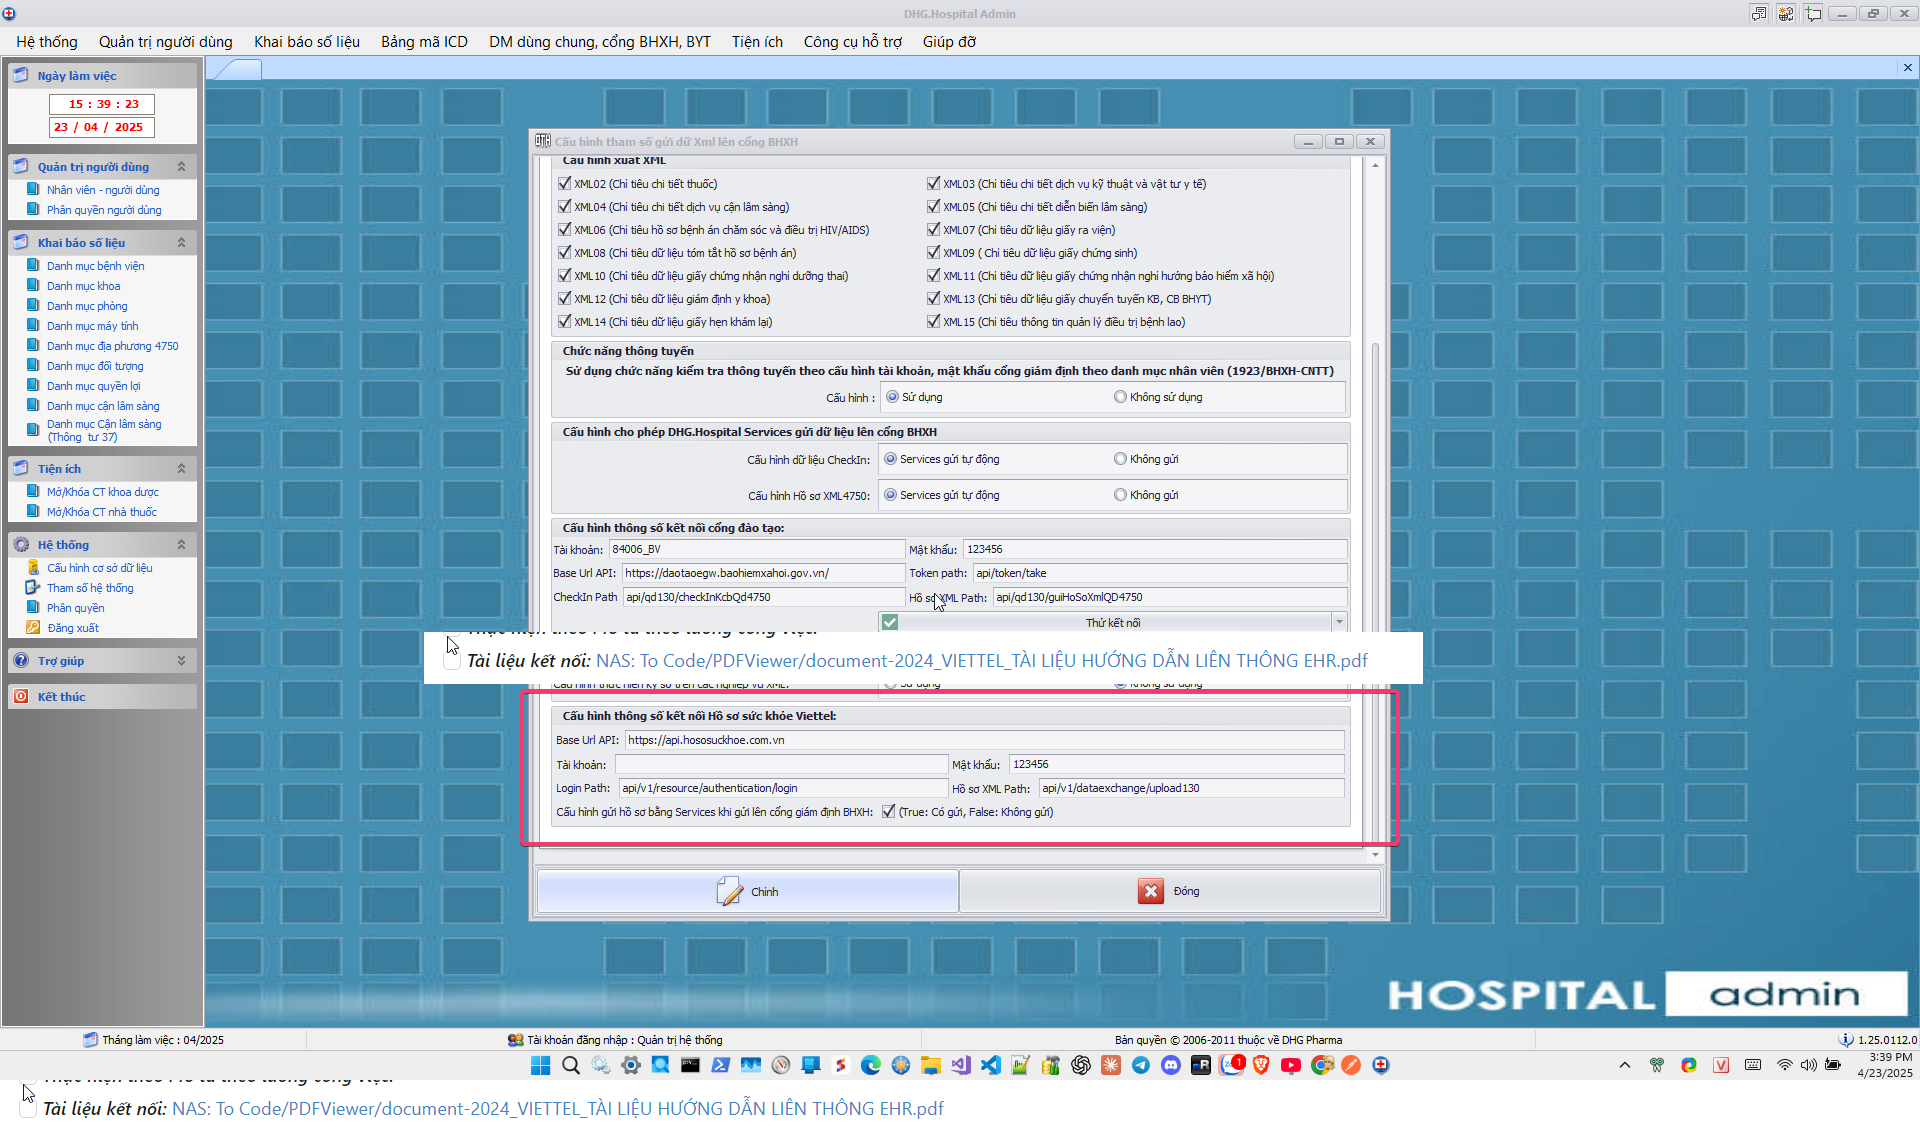Open Microsoft Edge from the taskbar

coord(871,1065)
